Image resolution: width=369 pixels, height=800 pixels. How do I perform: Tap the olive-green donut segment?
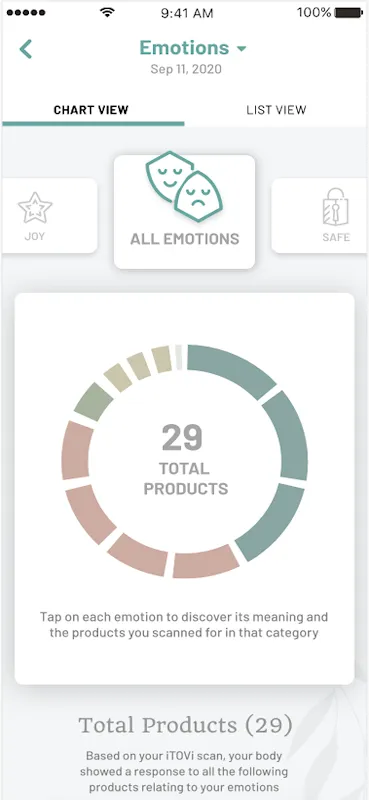coord(93,402)
